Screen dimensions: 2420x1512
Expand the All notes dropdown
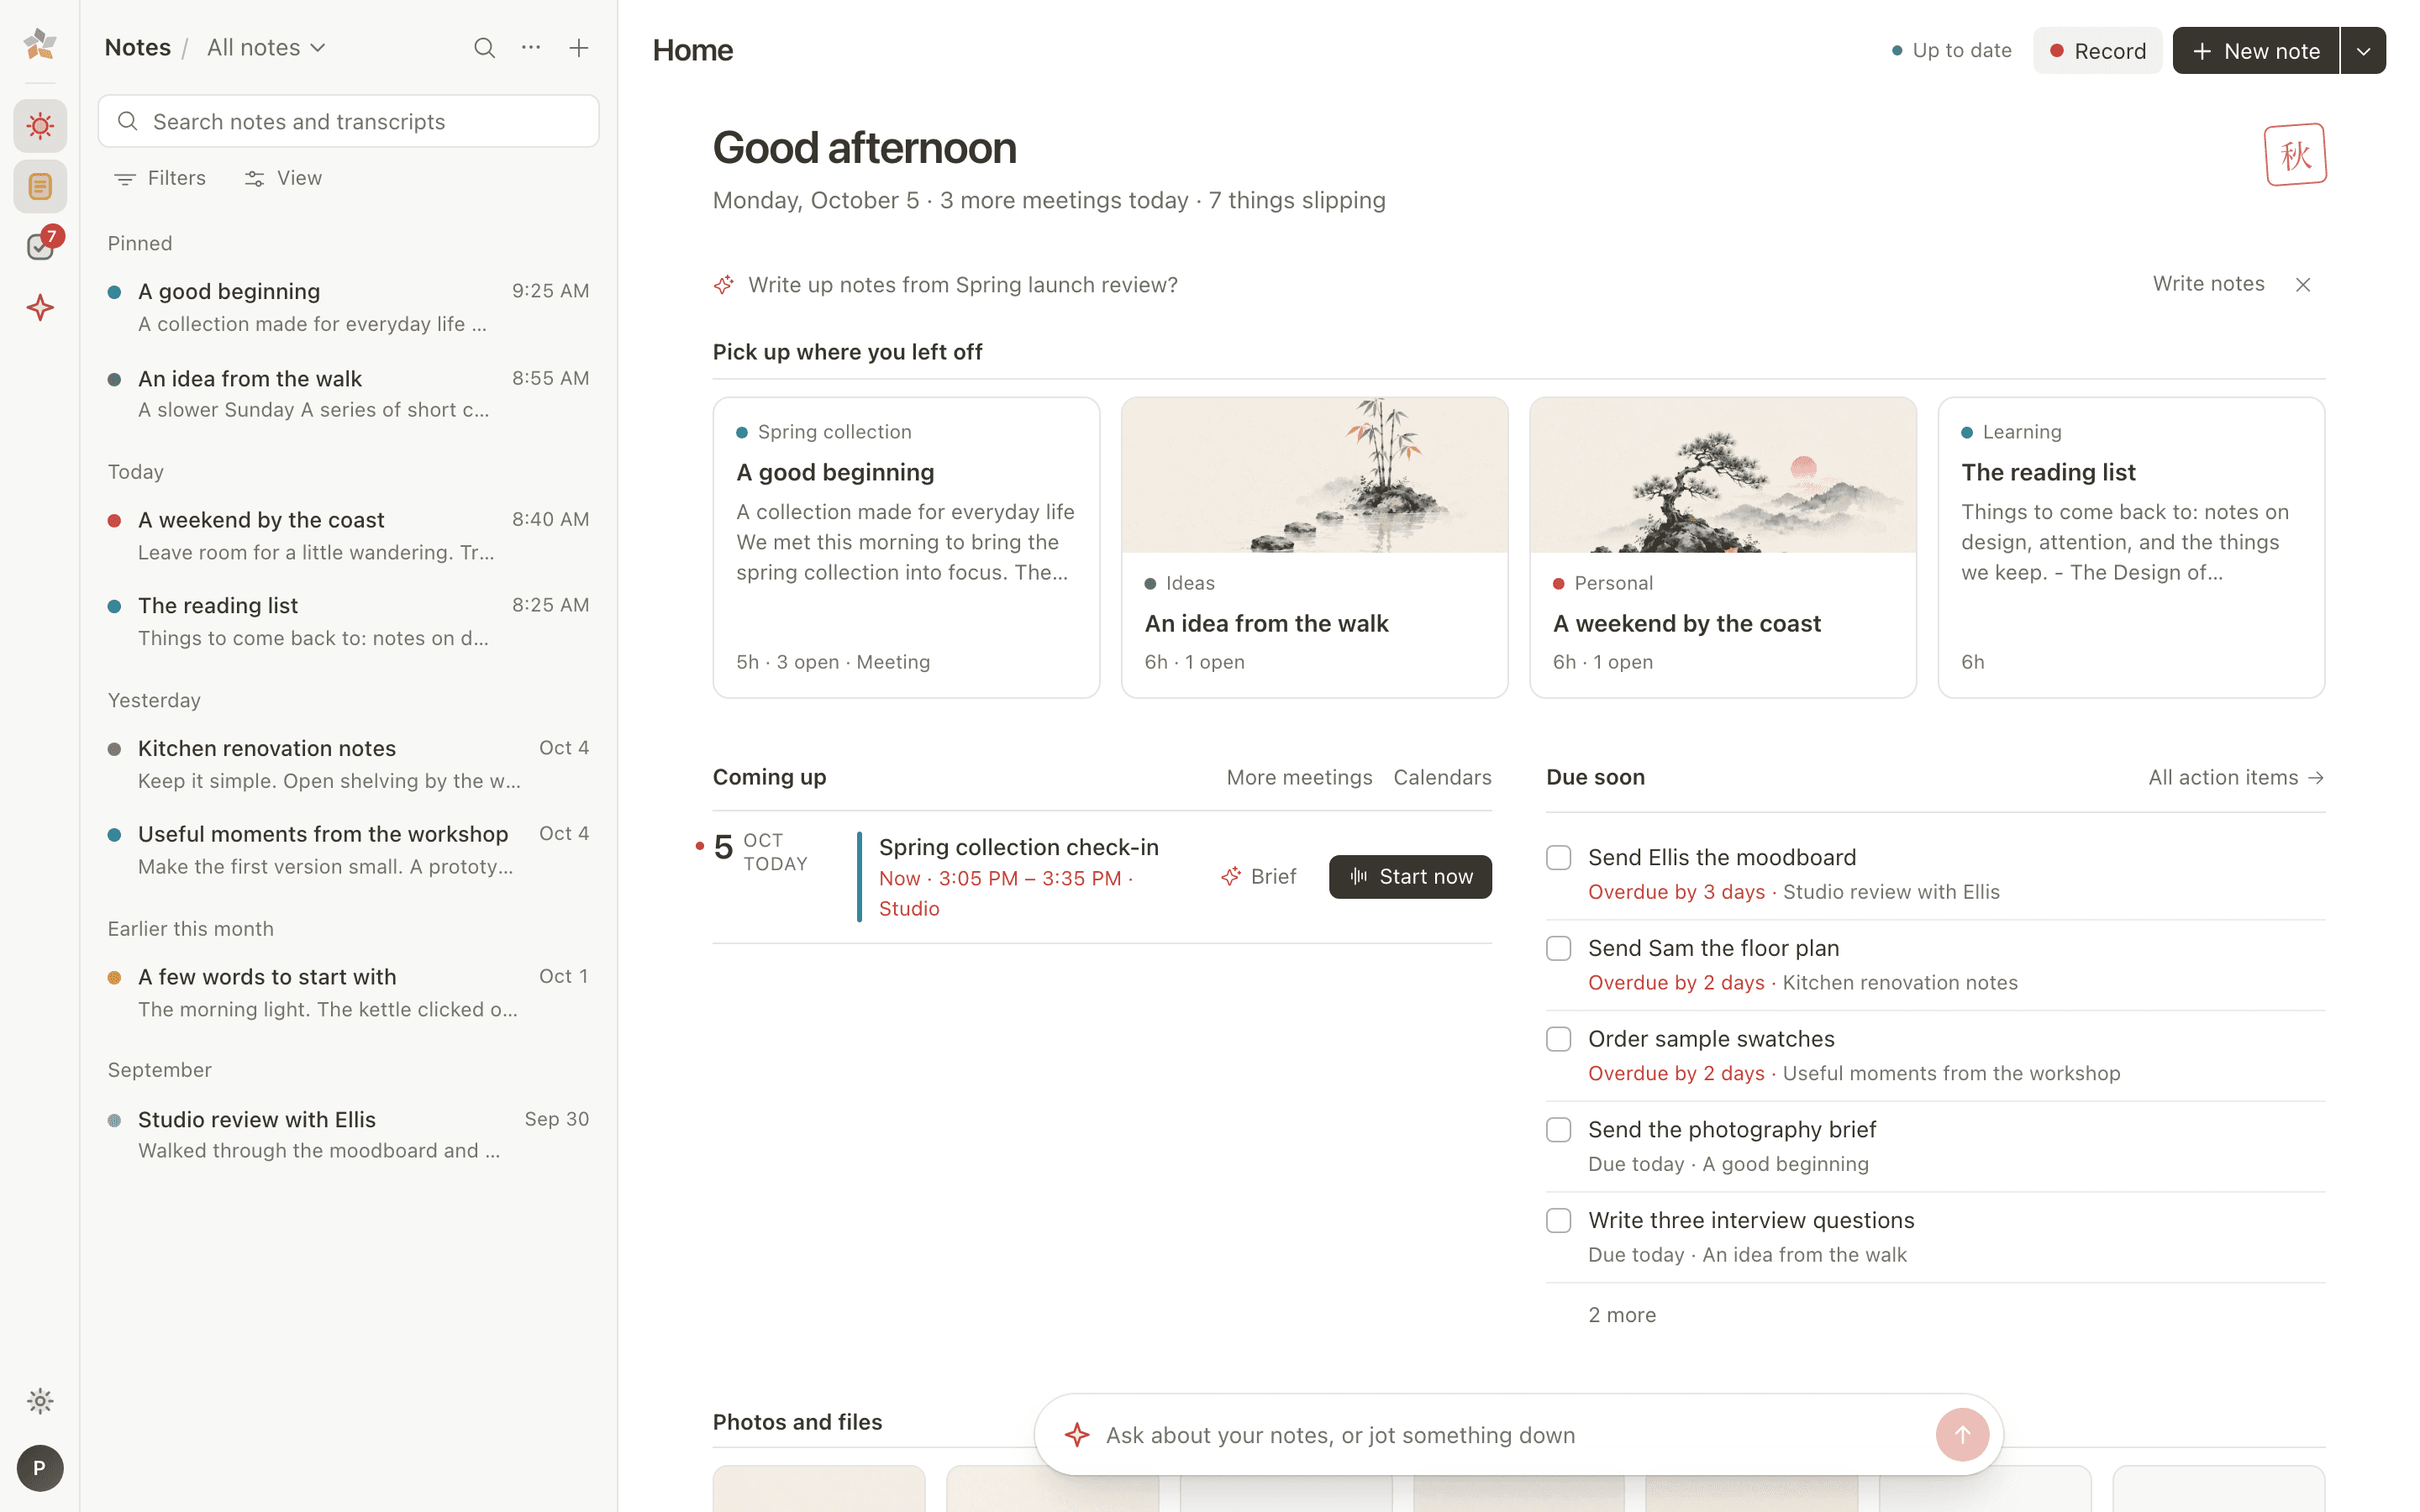(x=266, y=48)
